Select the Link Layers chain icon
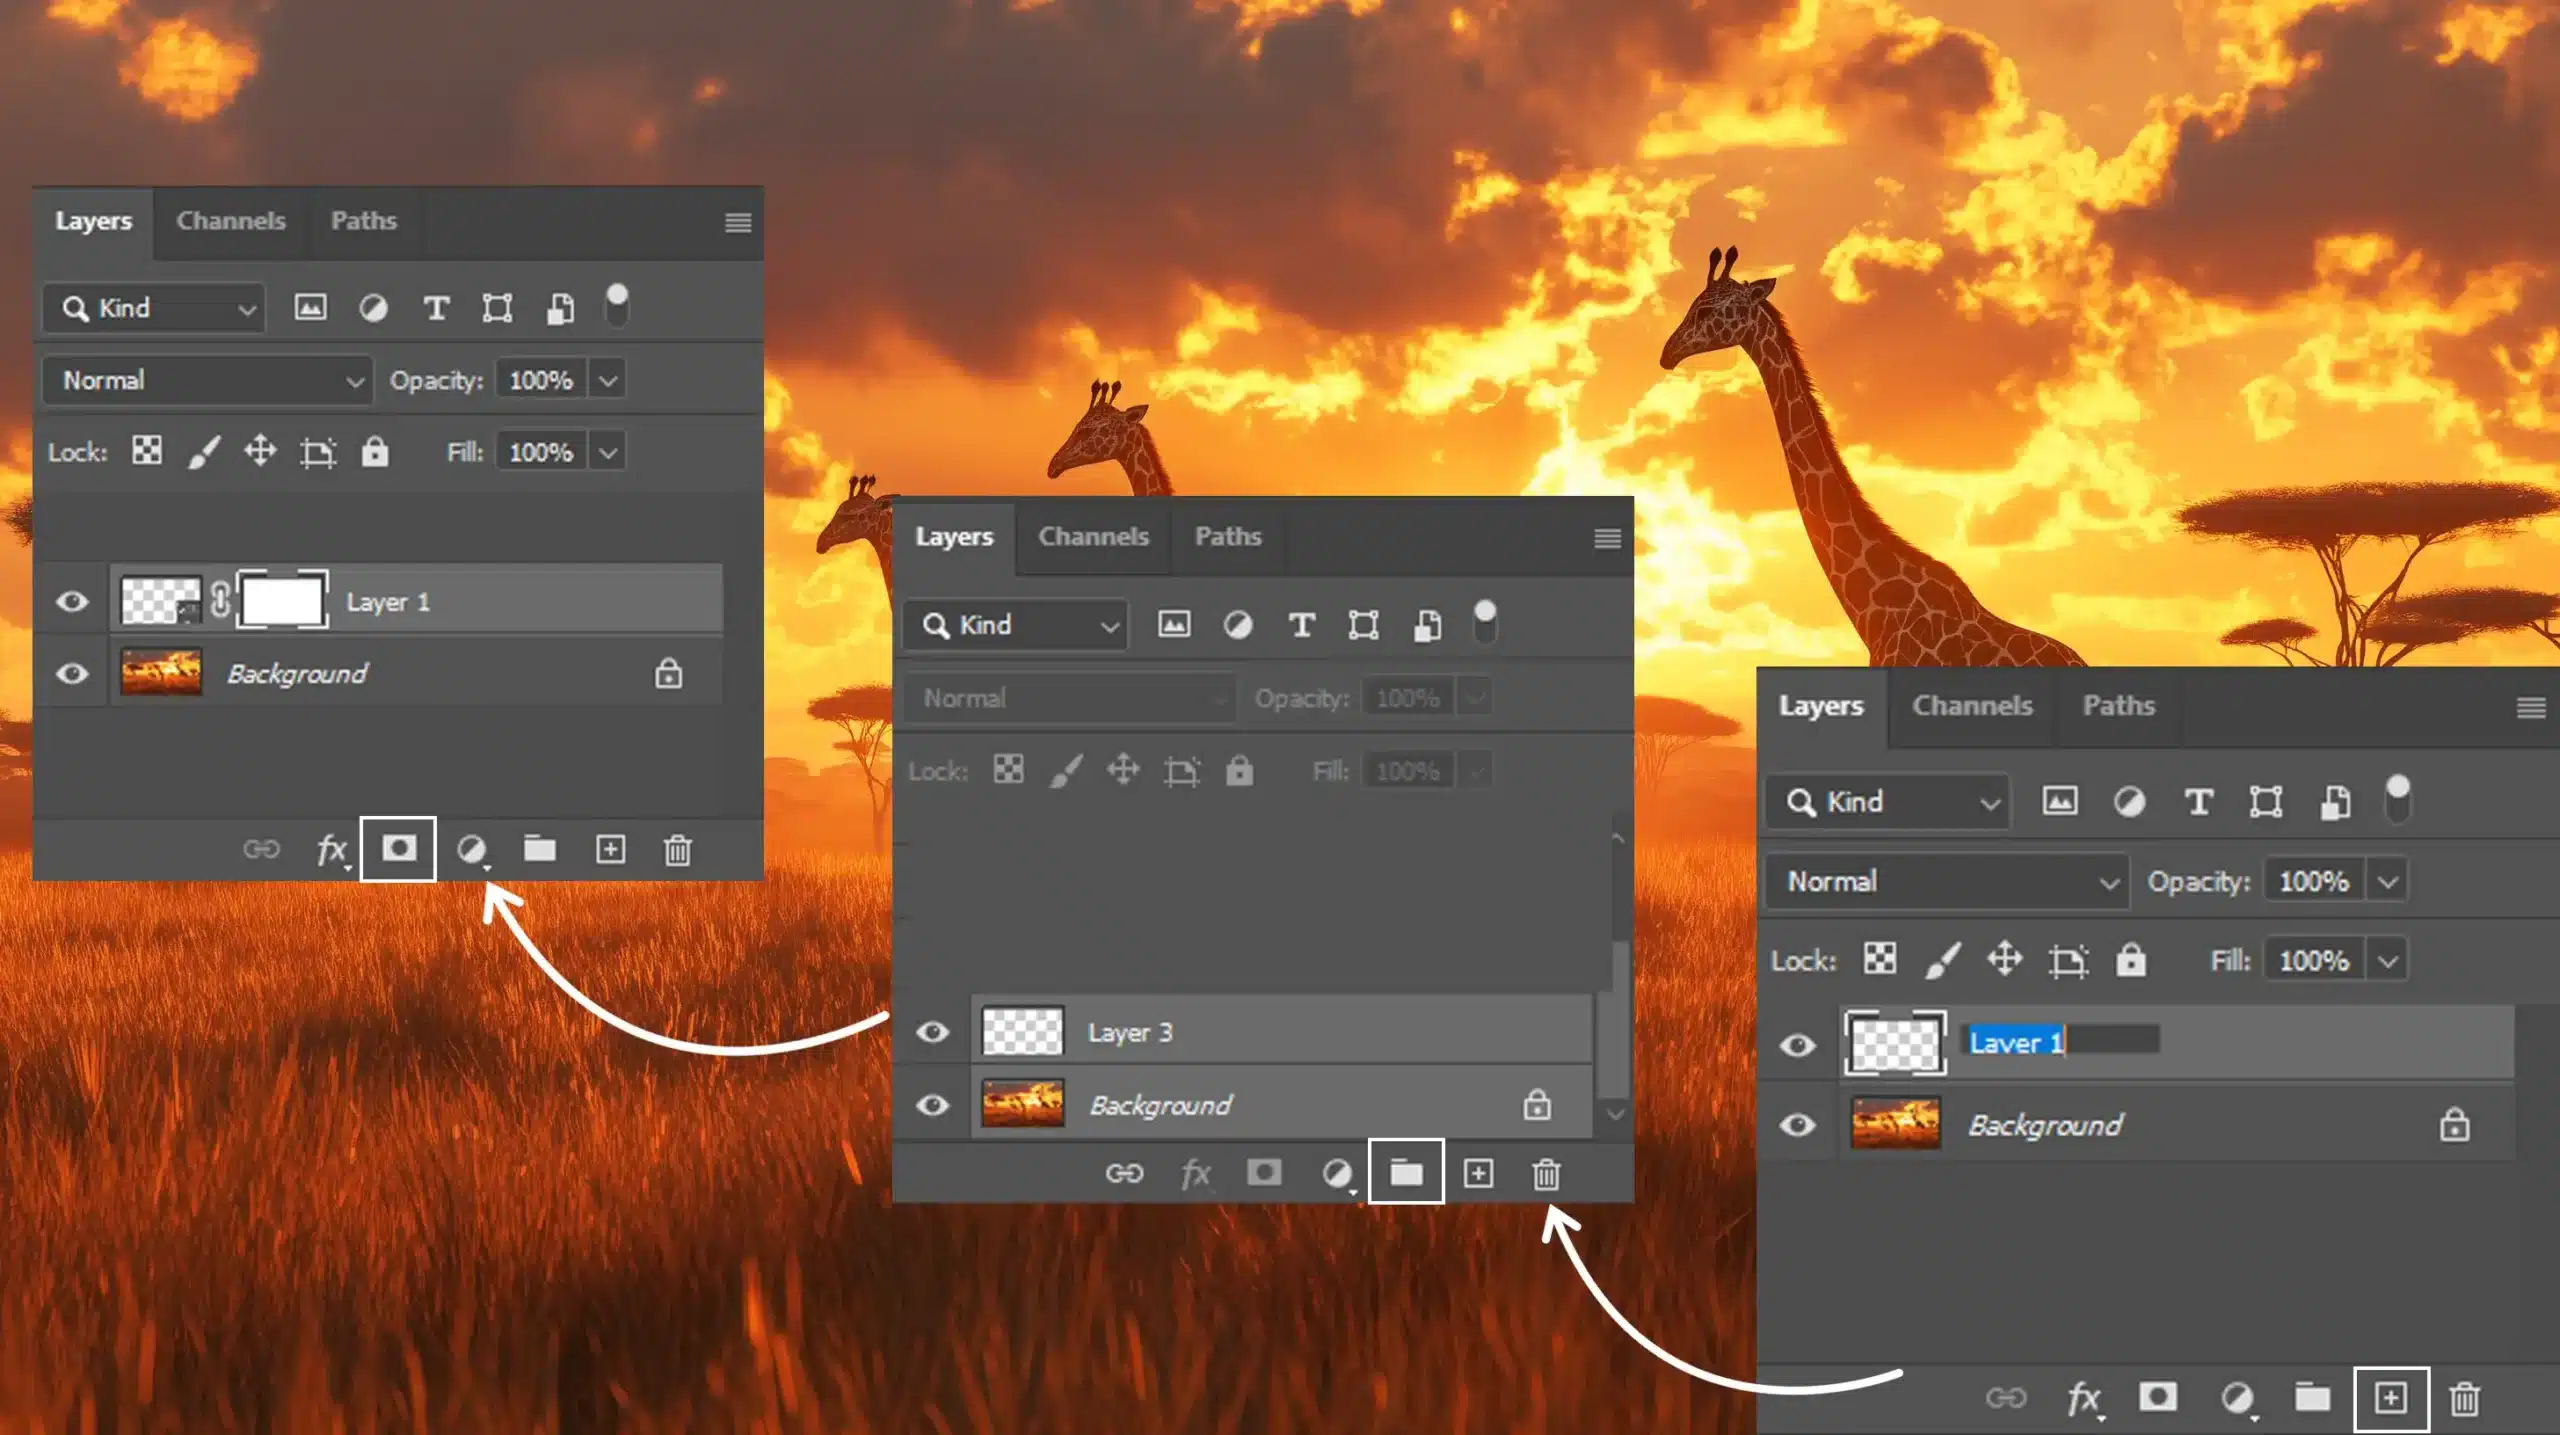This screenshot has width=2560, height=1435. (x=262, y=851)
